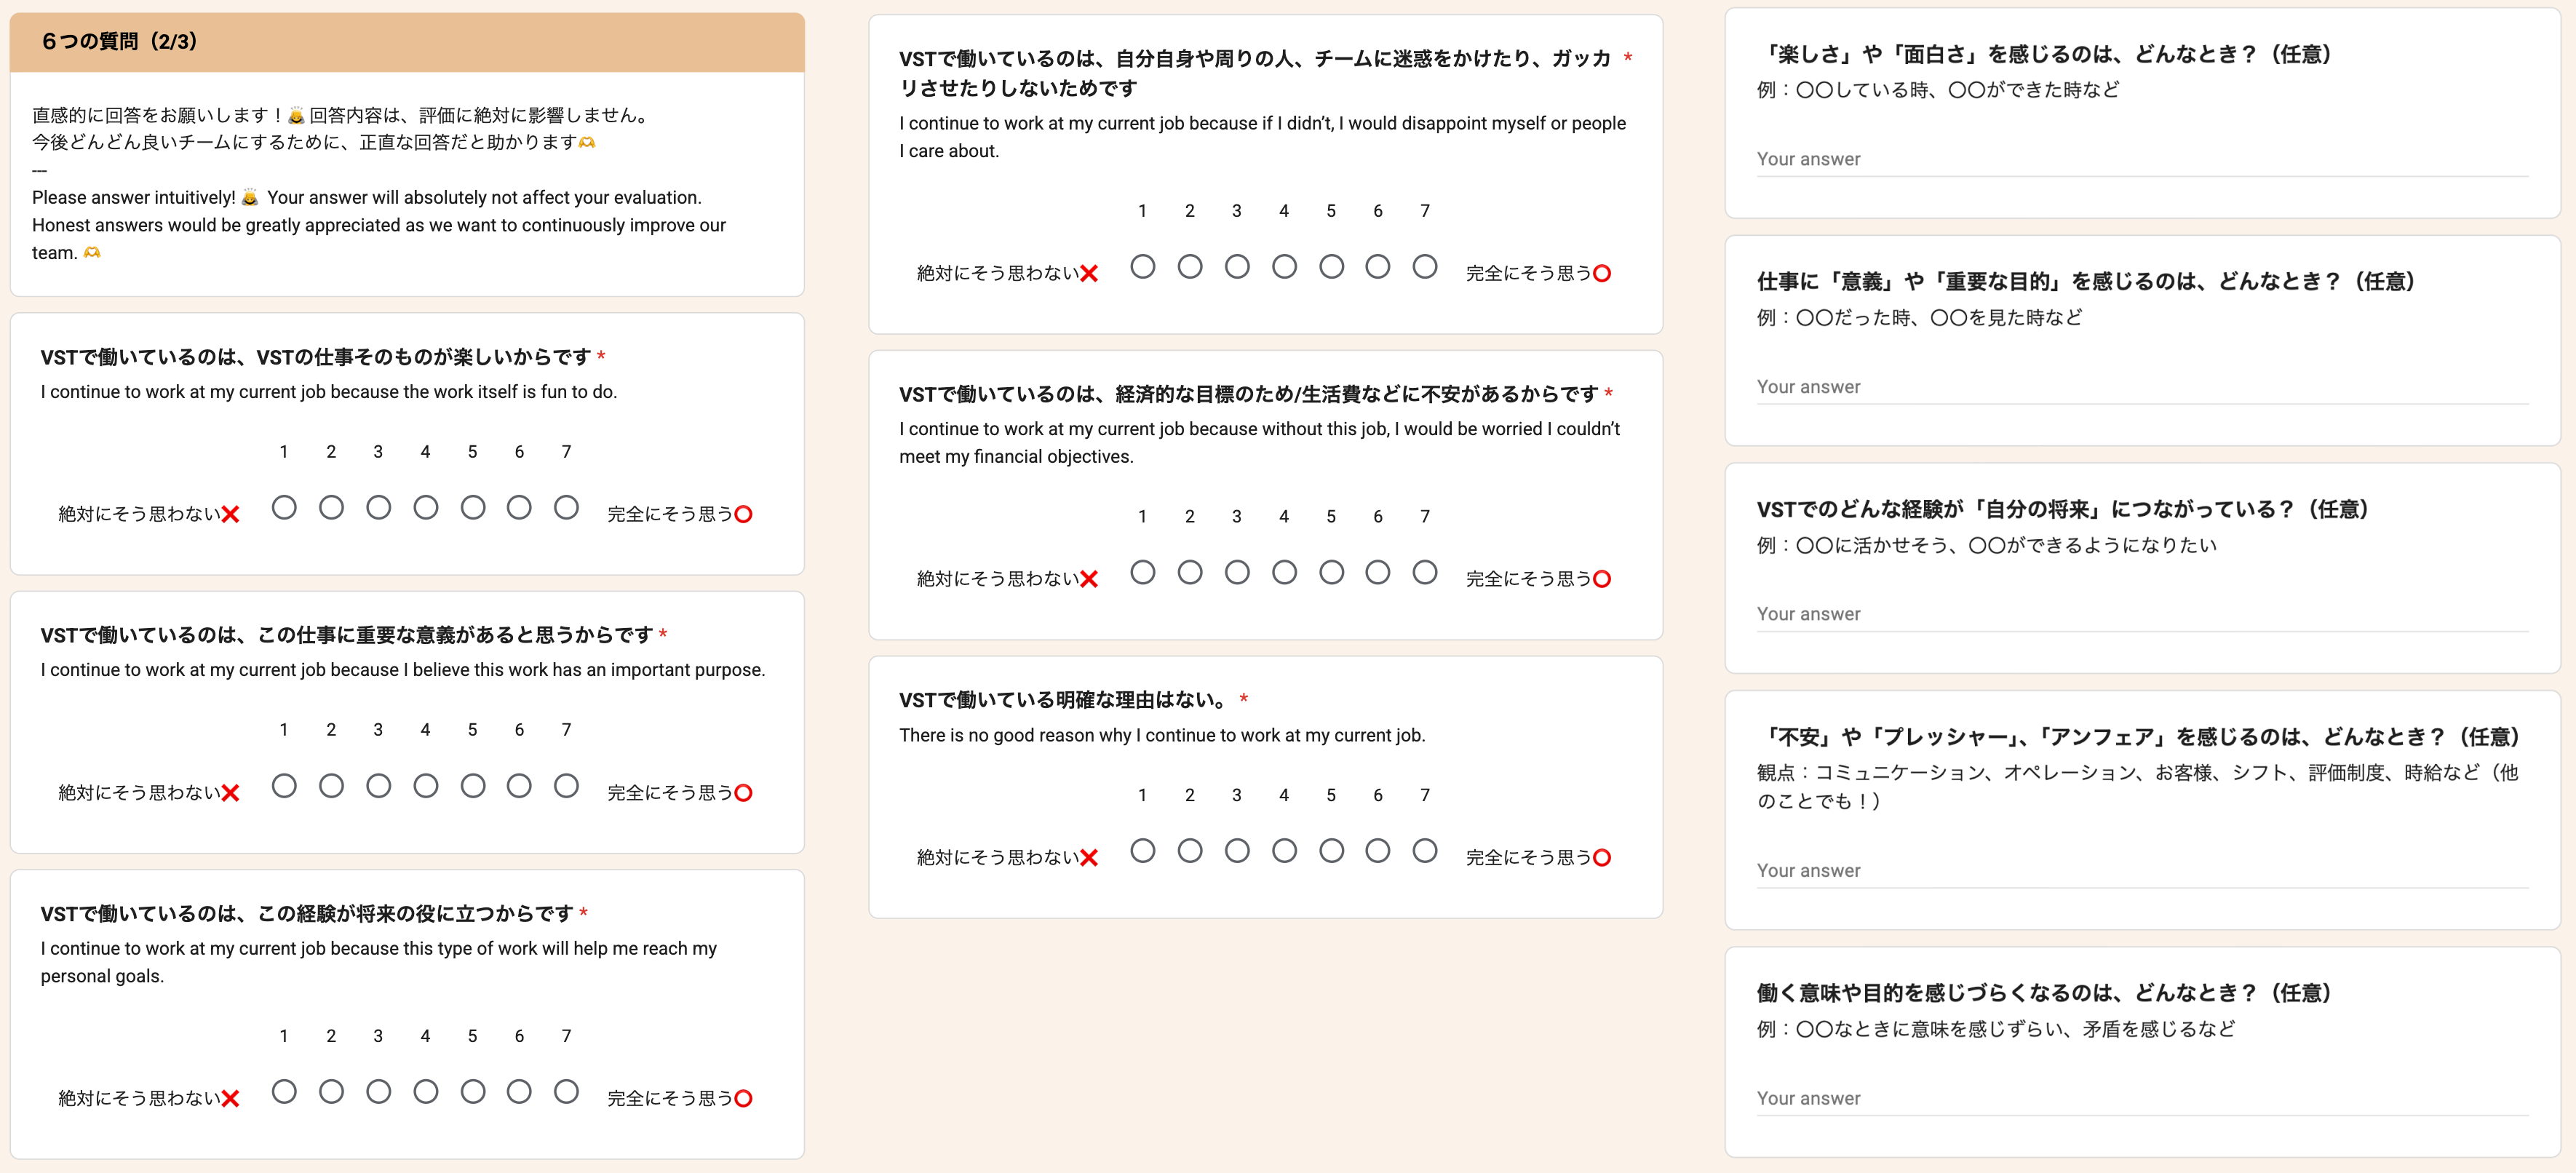2576x1173 pixels.
Task: Click answer field for 「意義」や「重要な目的」 question
Action: click(x=2142, y=387)
